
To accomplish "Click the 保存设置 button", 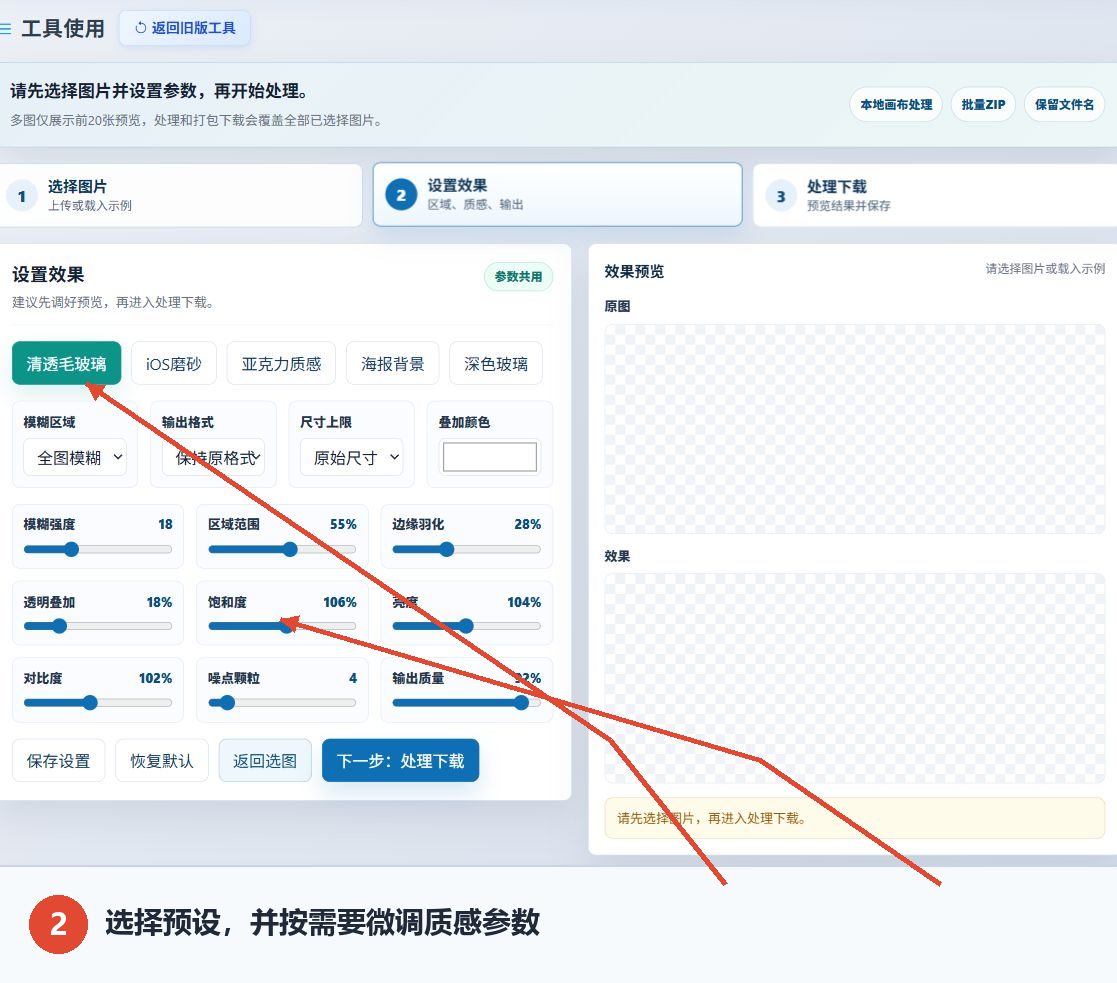I will pyautogui.click(x=58, y=761).
